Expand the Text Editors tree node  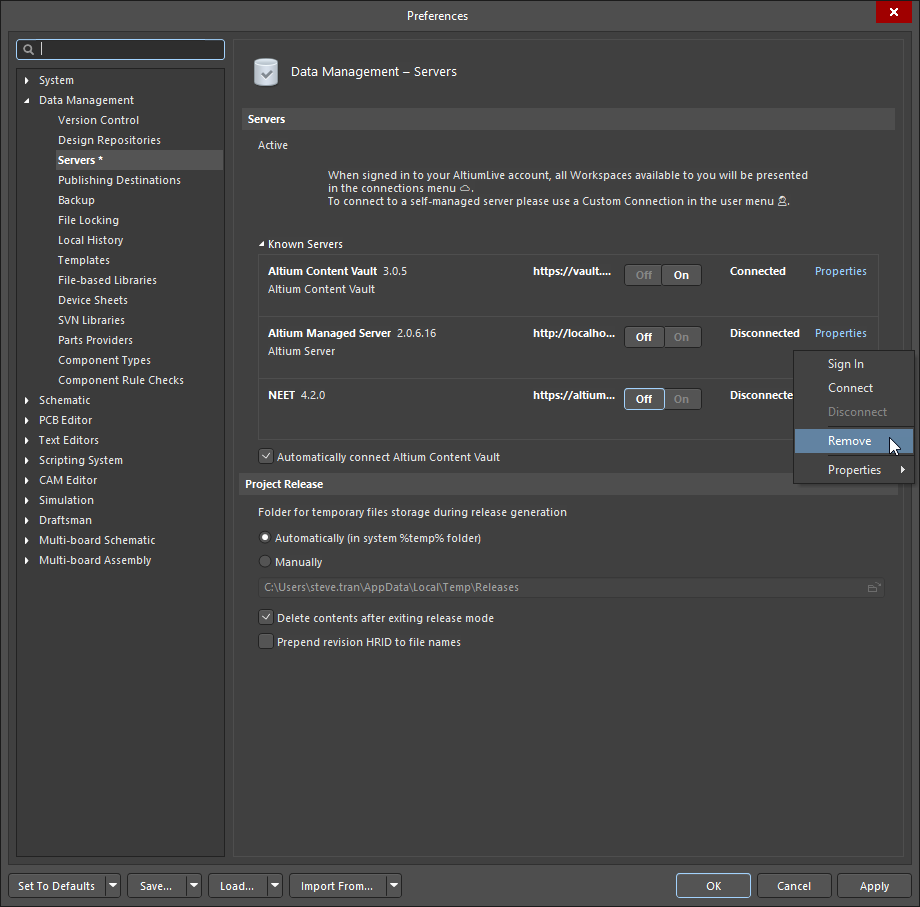point(26,440)
